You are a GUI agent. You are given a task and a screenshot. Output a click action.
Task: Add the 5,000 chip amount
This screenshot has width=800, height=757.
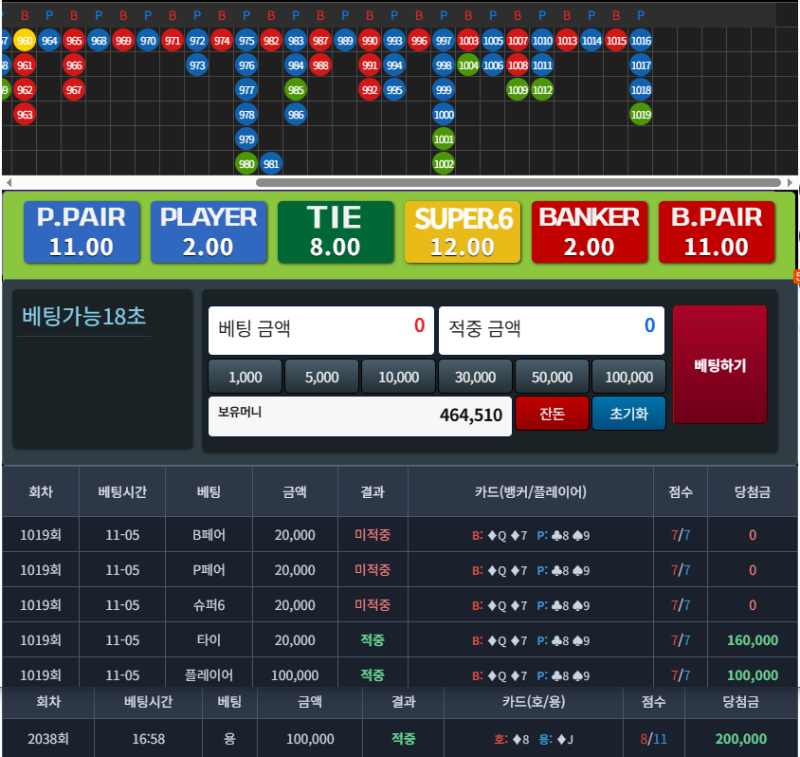pos(322,377)
